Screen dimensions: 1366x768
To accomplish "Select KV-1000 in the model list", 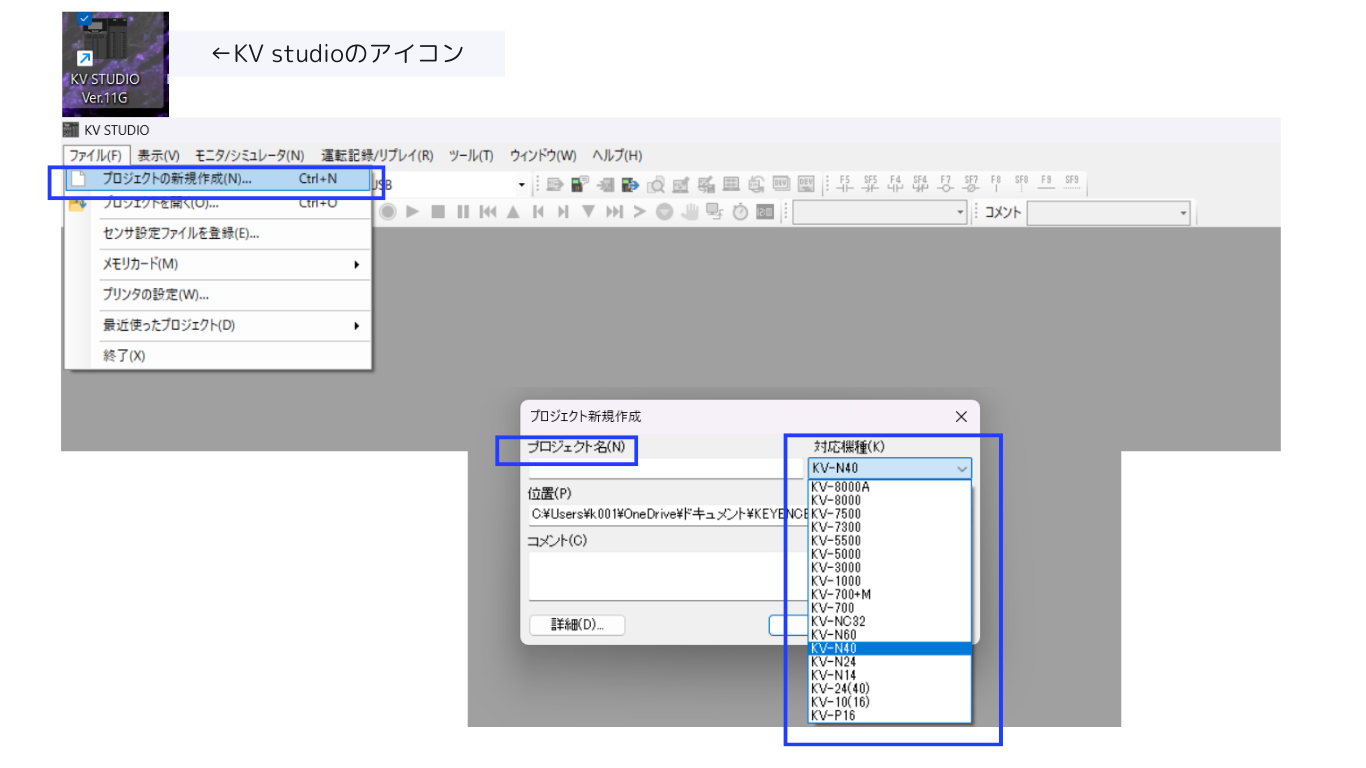I will (889, 581).
